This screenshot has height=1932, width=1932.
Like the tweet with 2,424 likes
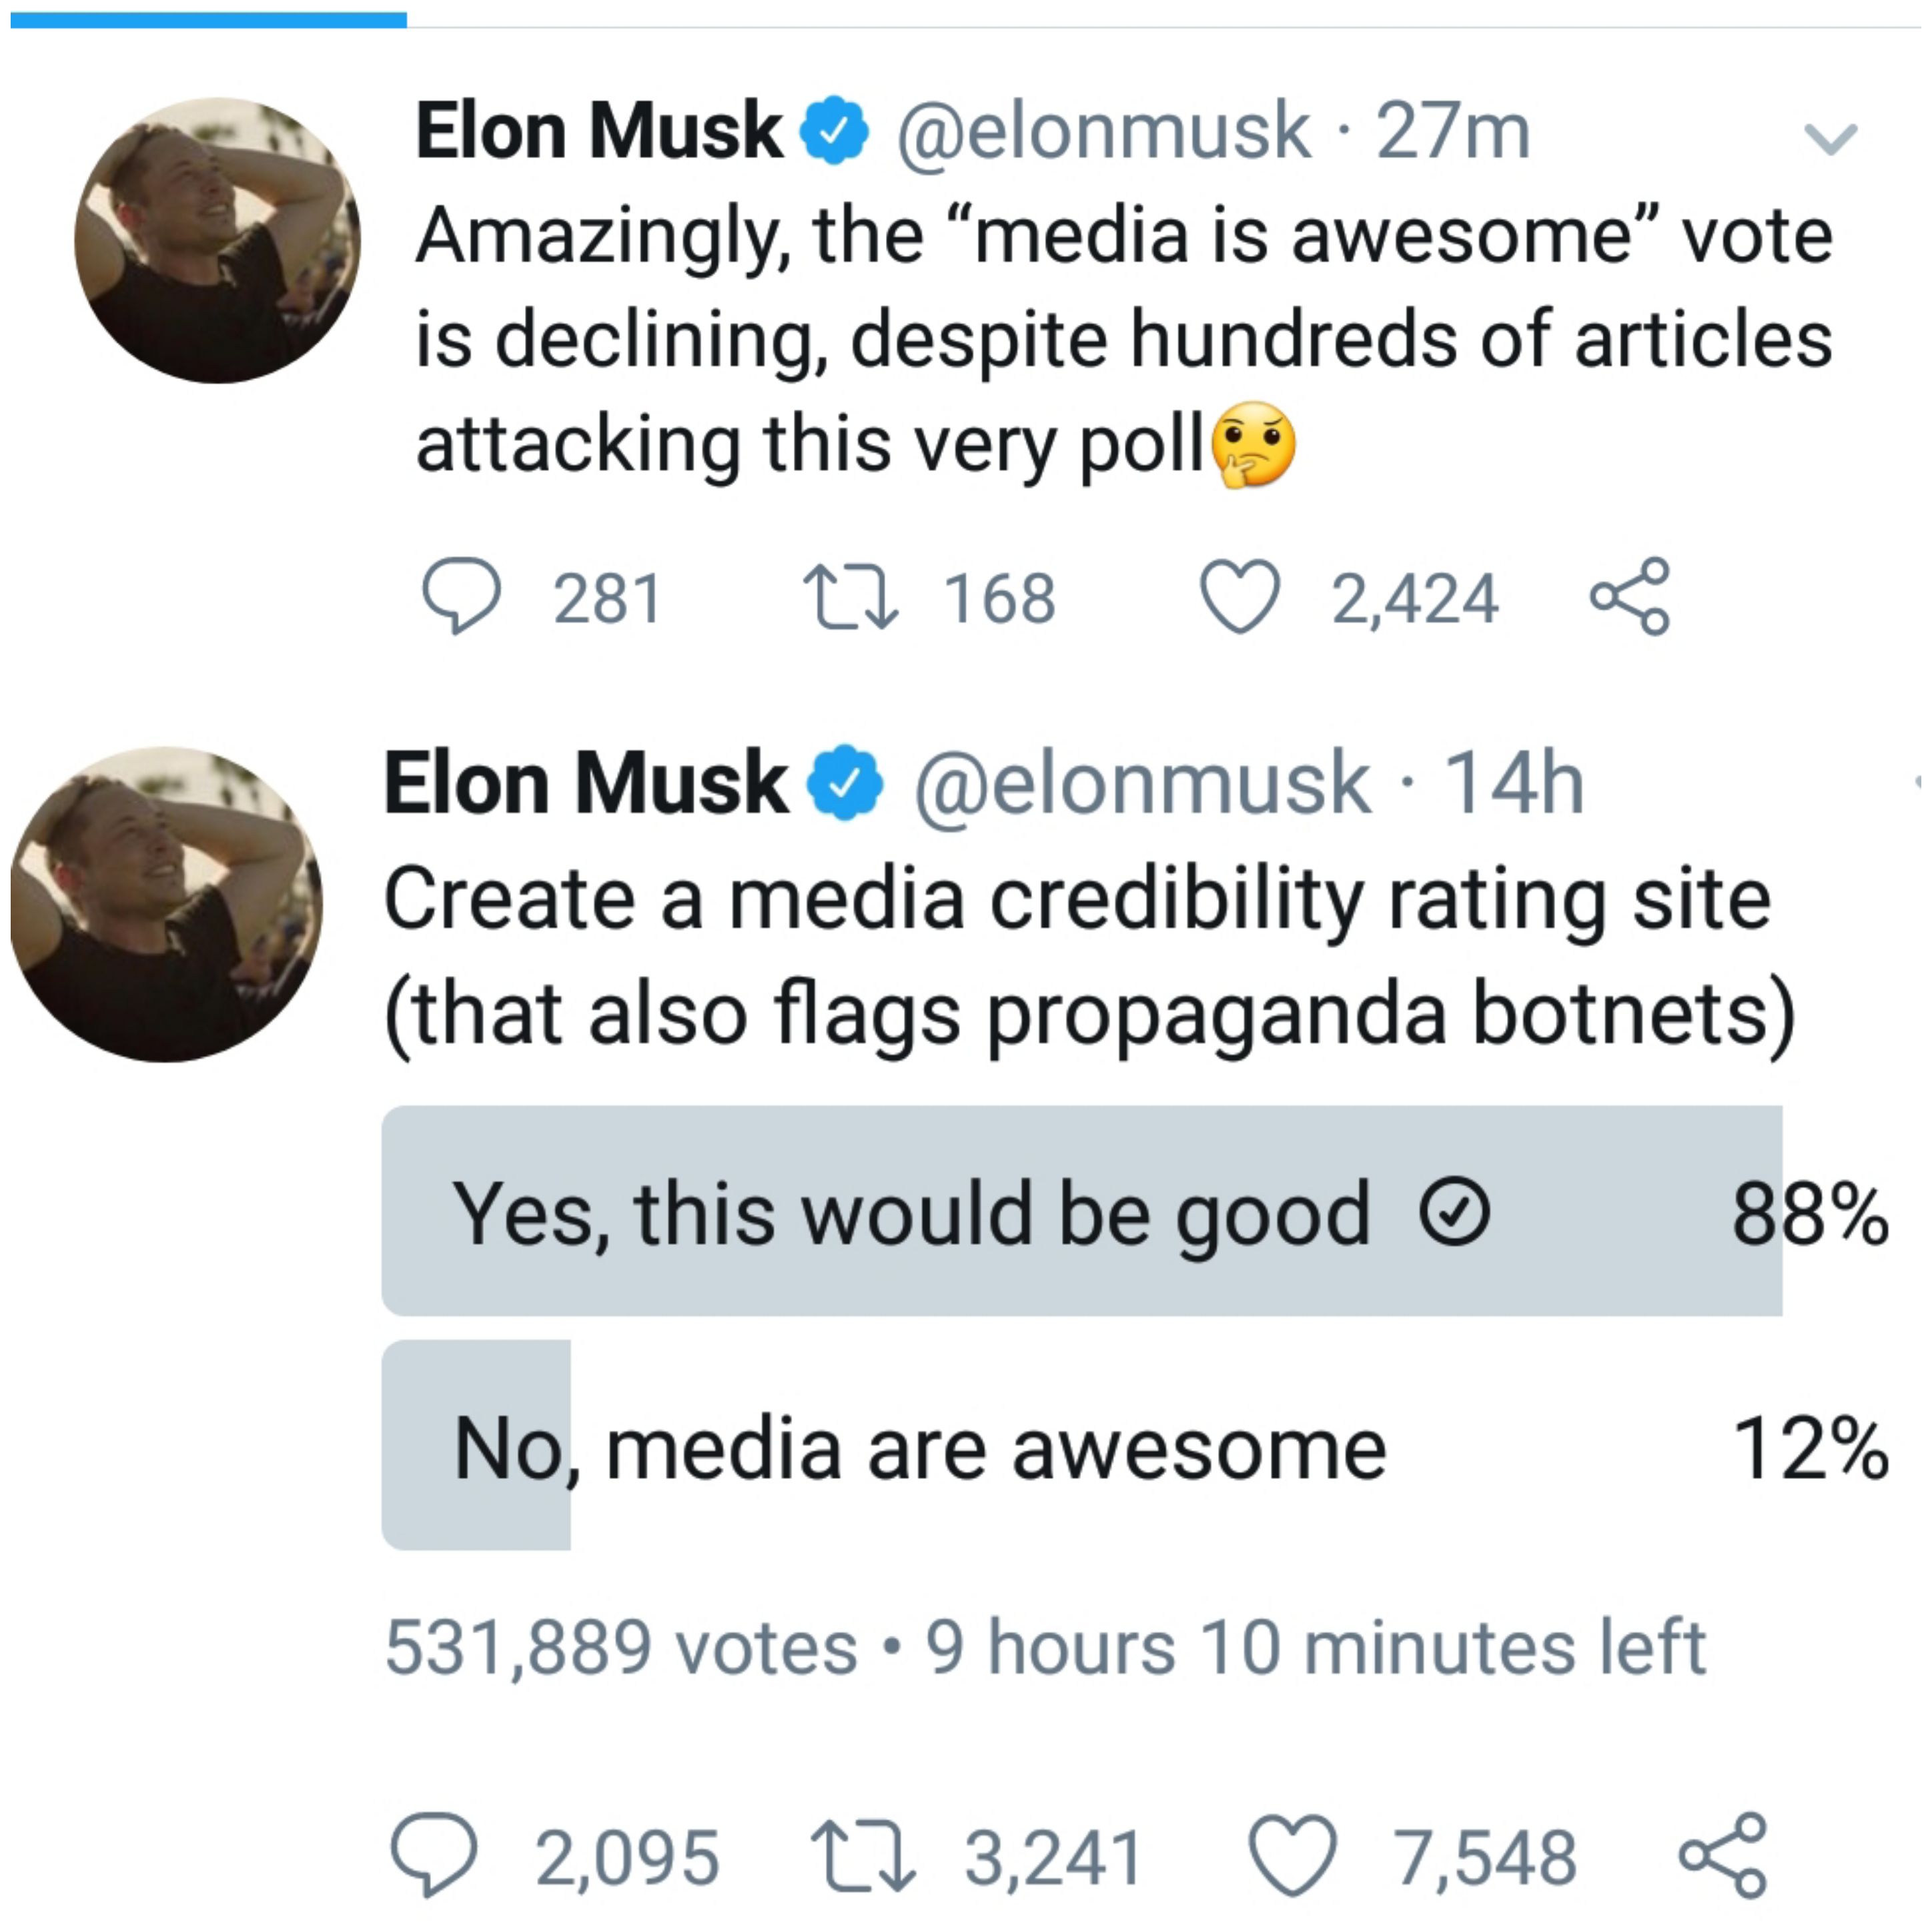tap(1239, 596)
